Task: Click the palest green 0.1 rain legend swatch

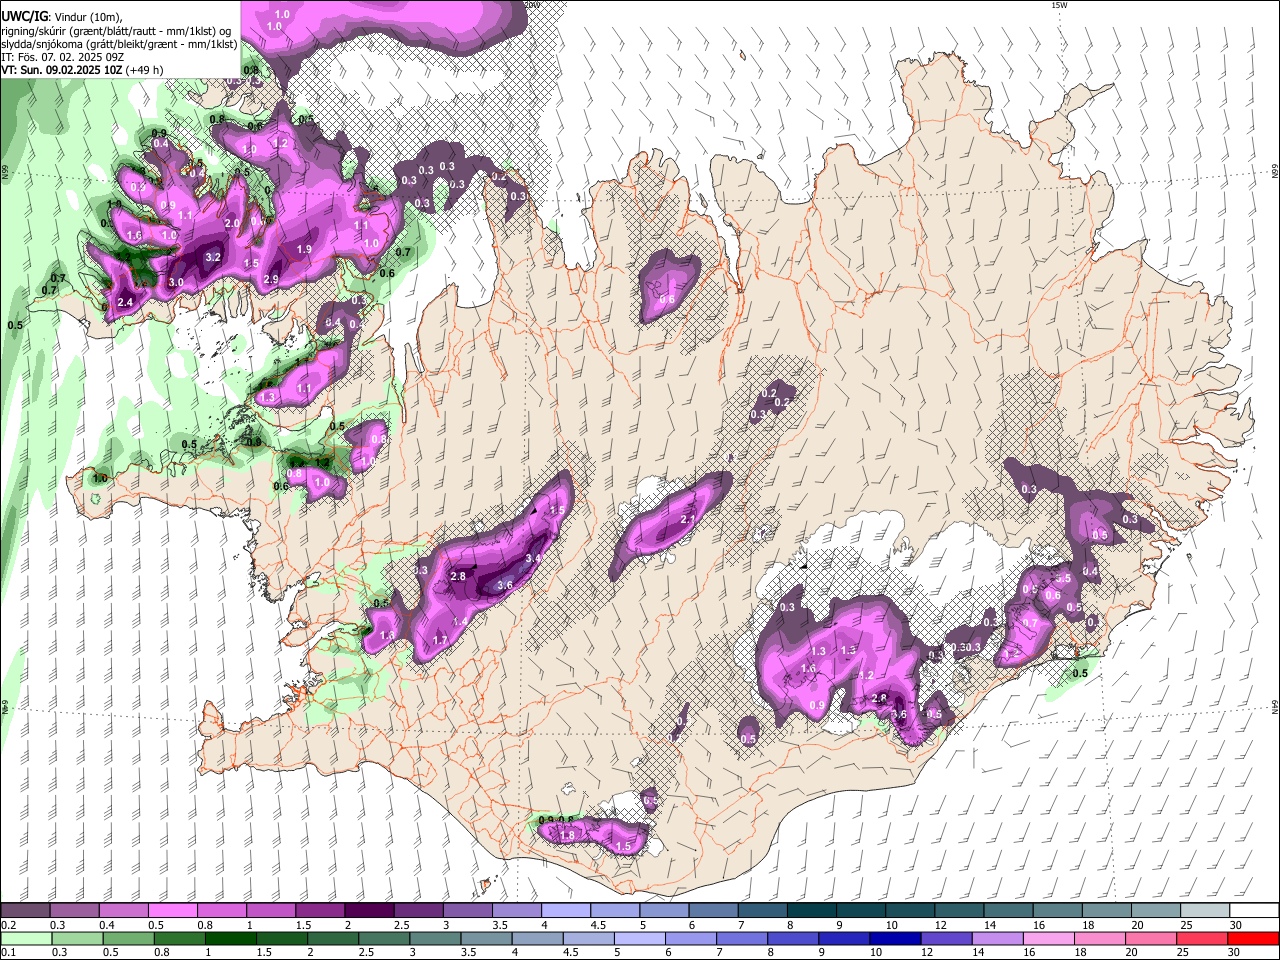Action: point(25,938)
